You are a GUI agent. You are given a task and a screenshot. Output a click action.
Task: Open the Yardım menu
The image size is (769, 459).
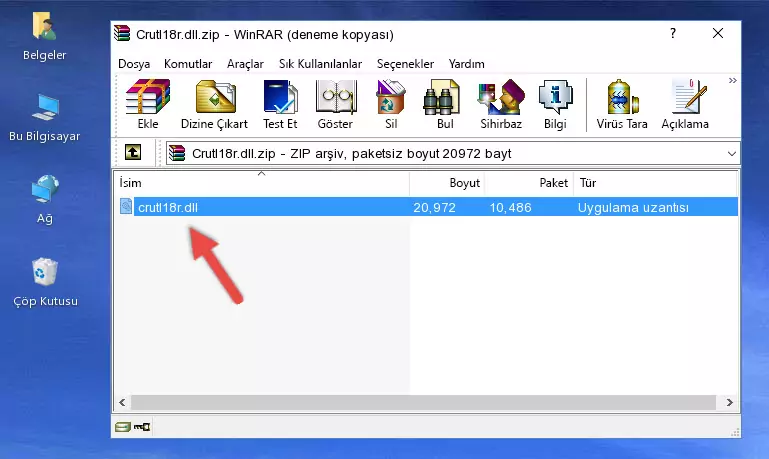click(x=466, y=64)
